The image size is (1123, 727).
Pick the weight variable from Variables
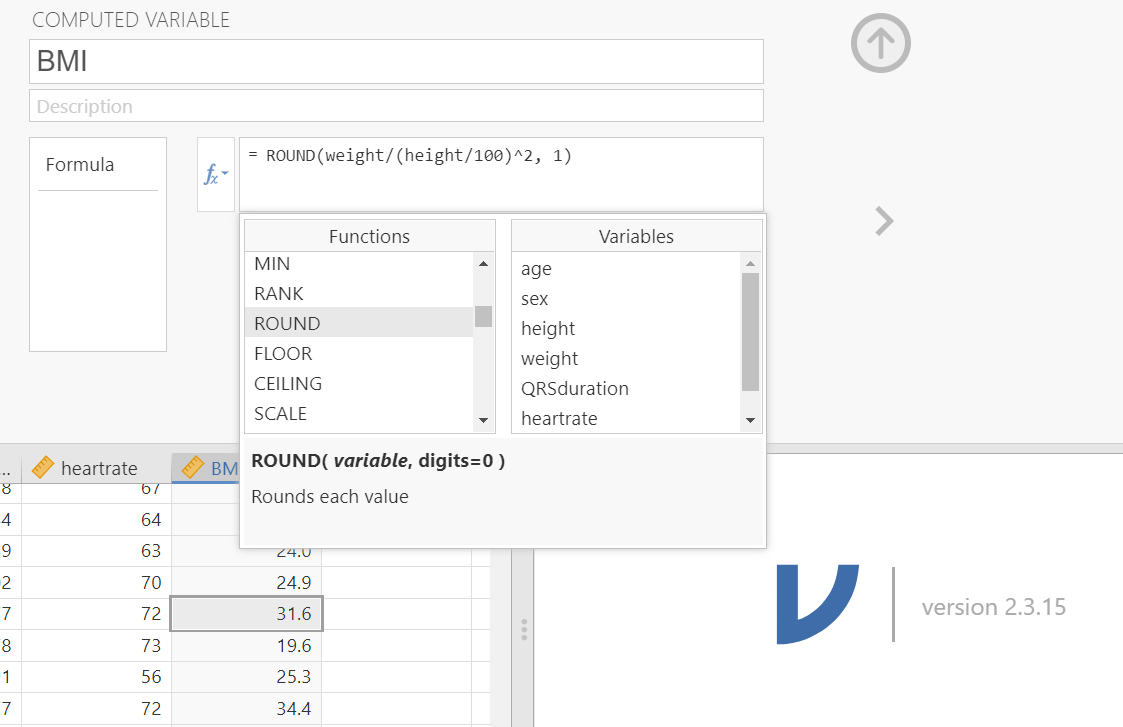click(626, 358)
